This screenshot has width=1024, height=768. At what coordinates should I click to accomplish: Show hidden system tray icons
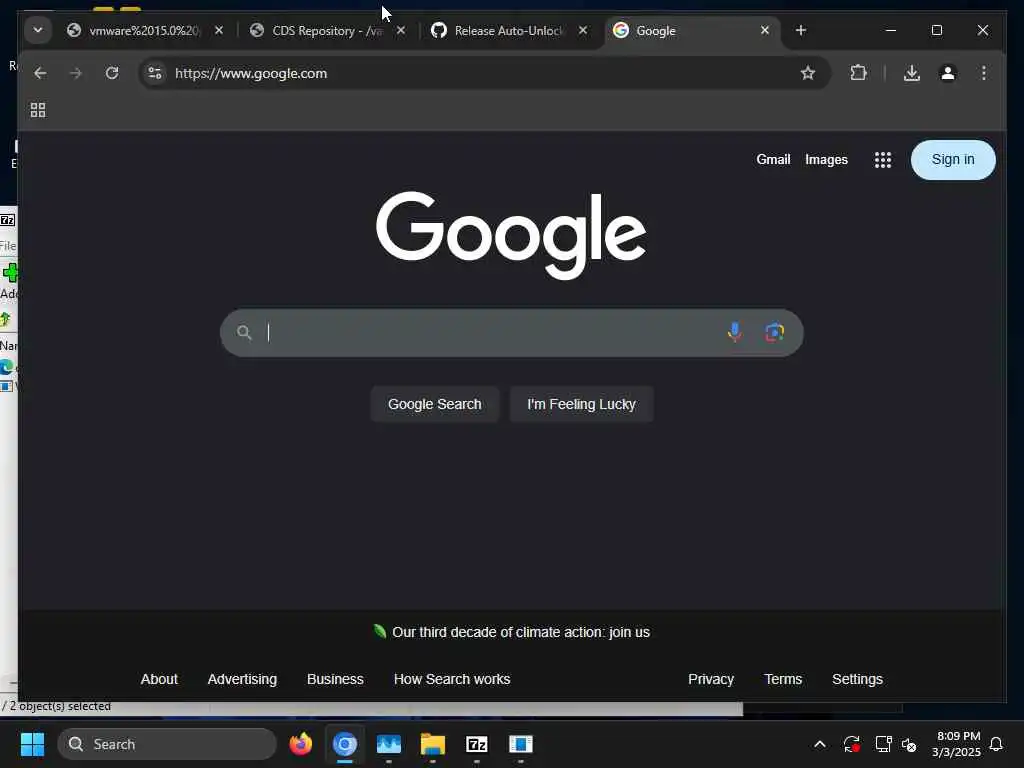tap(820, 744)
